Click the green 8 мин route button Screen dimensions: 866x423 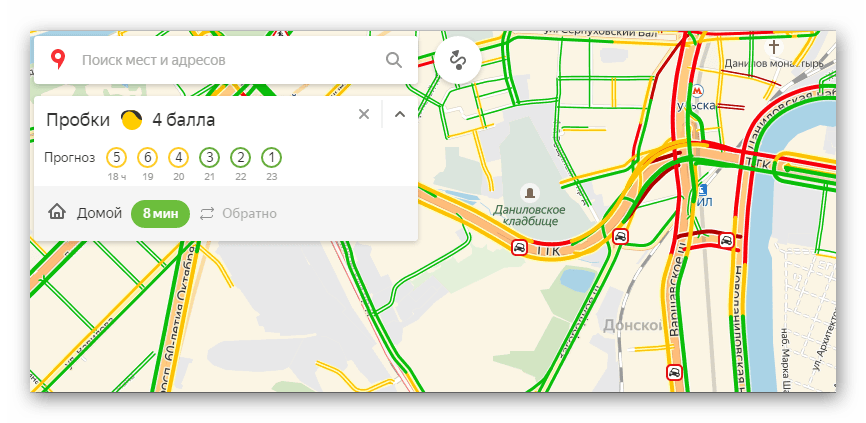[160, 214]
